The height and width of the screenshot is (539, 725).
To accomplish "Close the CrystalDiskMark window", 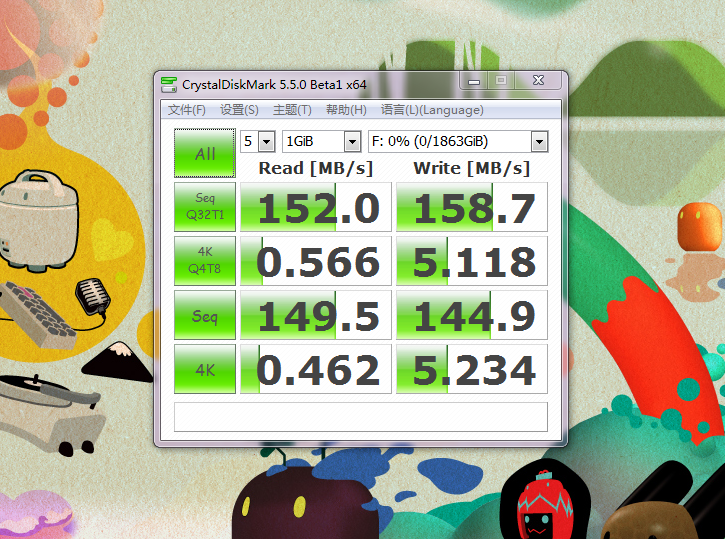I will (538, 81).
